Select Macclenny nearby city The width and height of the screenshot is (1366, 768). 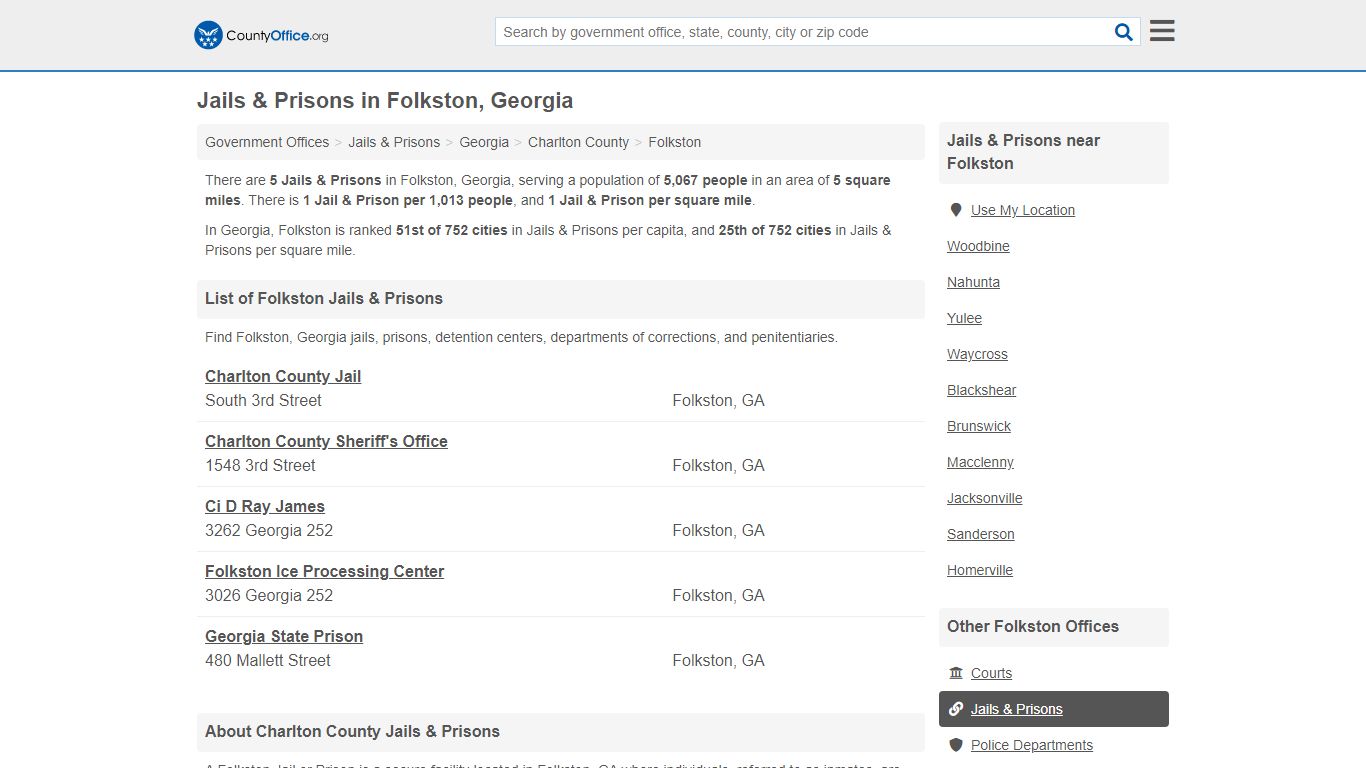click(980, 462)
